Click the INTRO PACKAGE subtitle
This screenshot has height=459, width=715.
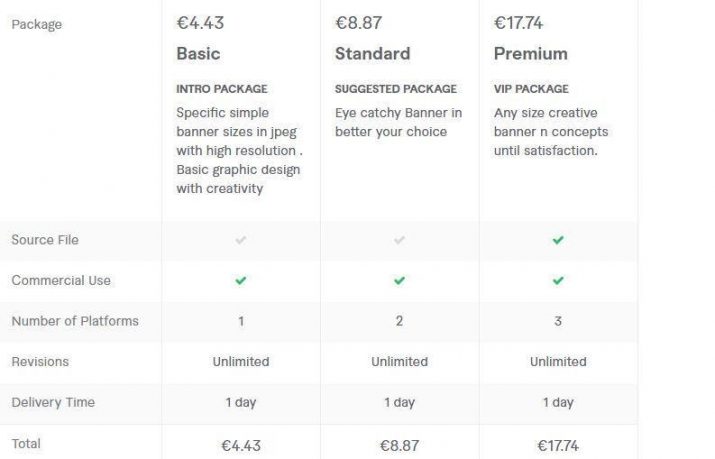222,89
